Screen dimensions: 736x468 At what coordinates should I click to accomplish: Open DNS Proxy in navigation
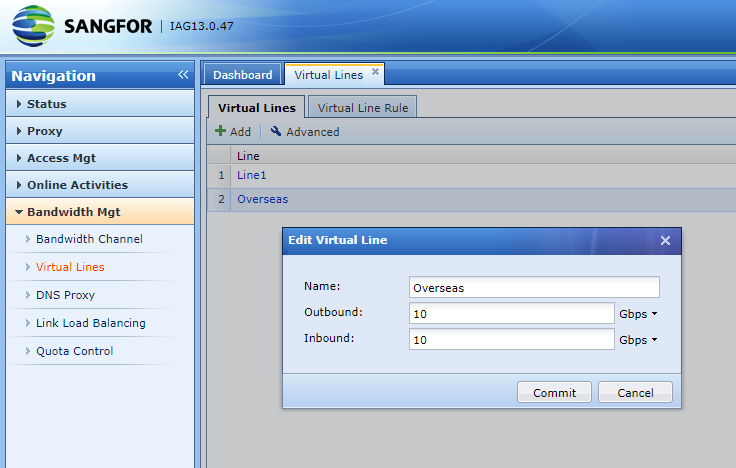click(x=65, y=295)
